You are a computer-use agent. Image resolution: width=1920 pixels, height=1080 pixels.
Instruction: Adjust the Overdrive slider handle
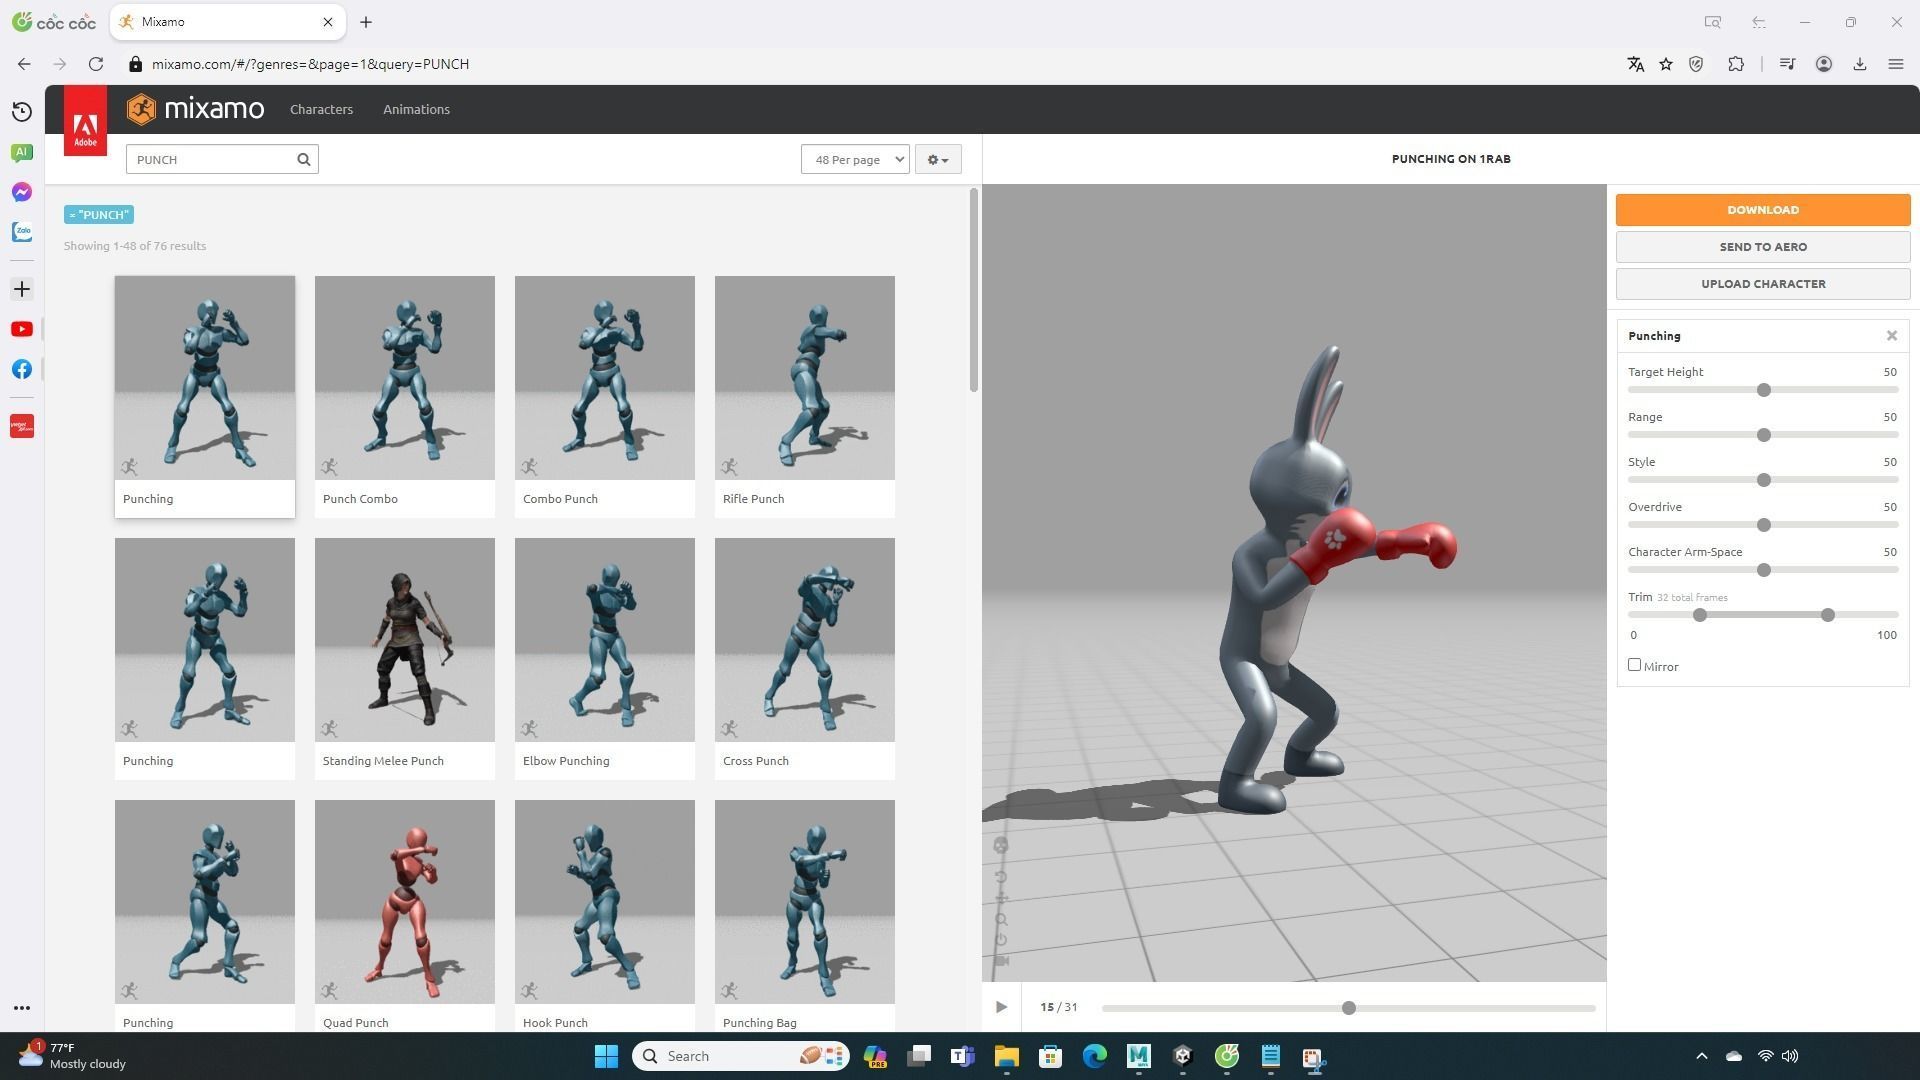pyautogui.click(x=1764, y=525)
